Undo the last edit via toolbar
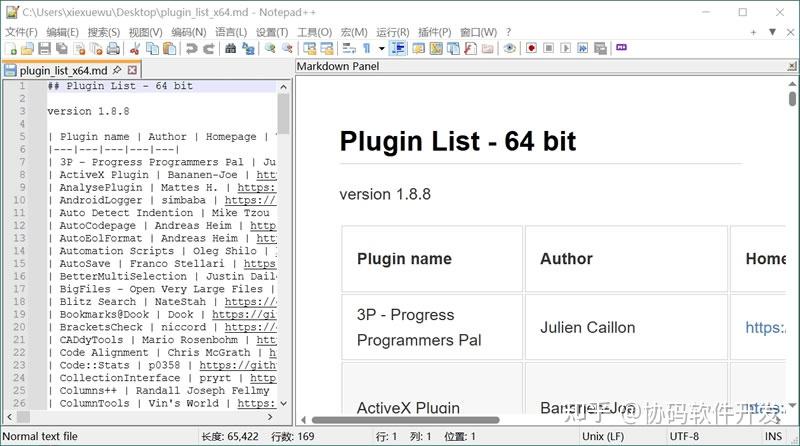The image size is (800, 446). 191,48
